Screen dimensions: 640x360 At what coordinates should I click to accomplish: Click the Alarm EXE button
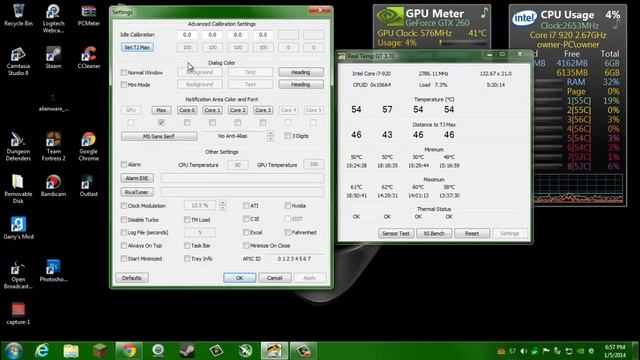137,178
